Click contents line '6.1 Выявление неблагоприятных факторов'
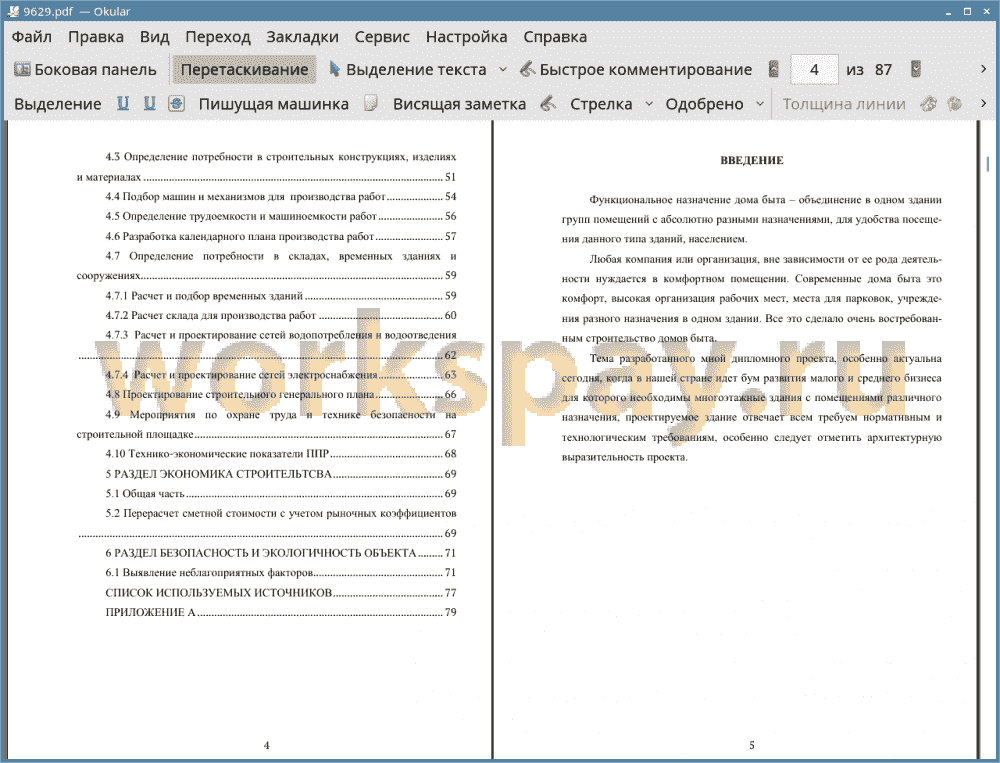The width and height of the screenshot is (1000, 763). pyautogui.click(x=281, y=572)
